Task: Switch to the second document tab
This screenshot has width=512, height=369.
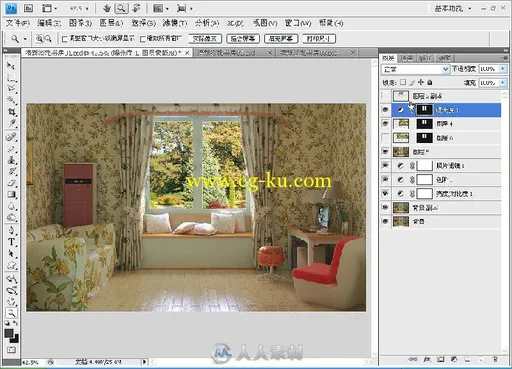Action: [233, 53]
